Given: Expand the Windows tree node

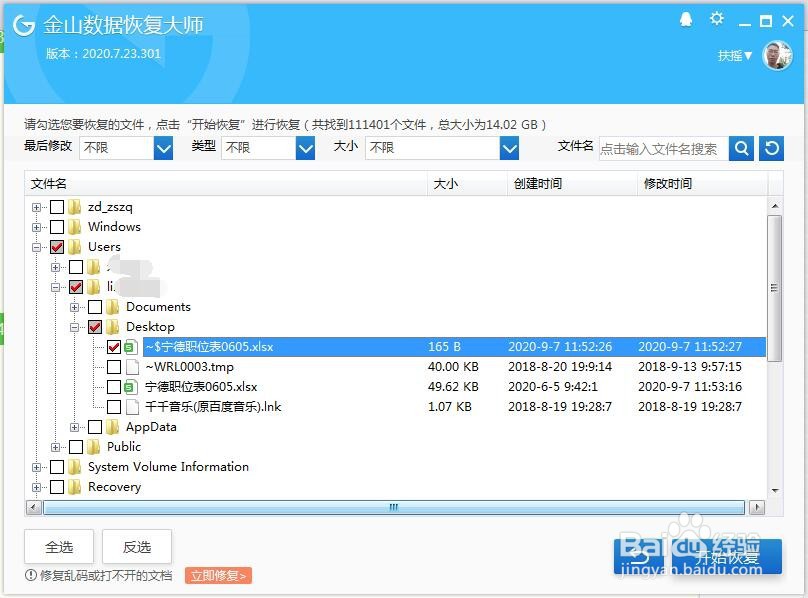Looking at the screenshot, I should click(x=36, y=227).
